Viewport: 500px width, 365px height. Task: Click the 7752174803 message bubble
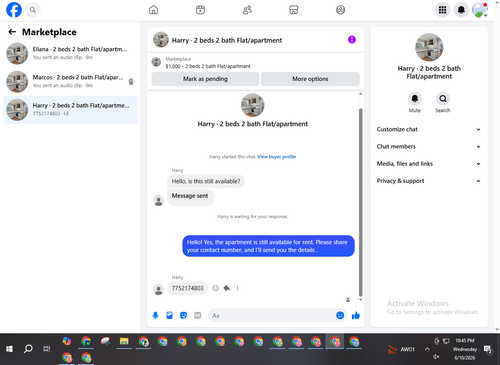click(x=187, y=288)
